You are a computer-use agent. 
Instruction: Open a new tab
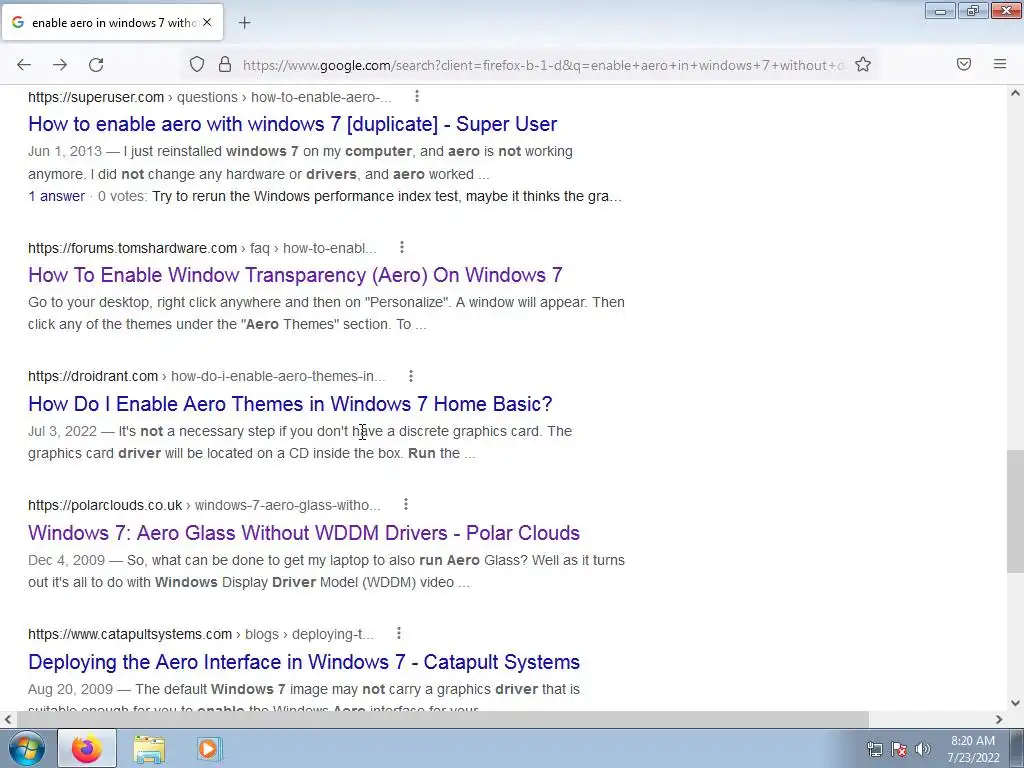[x=244, y=23]
